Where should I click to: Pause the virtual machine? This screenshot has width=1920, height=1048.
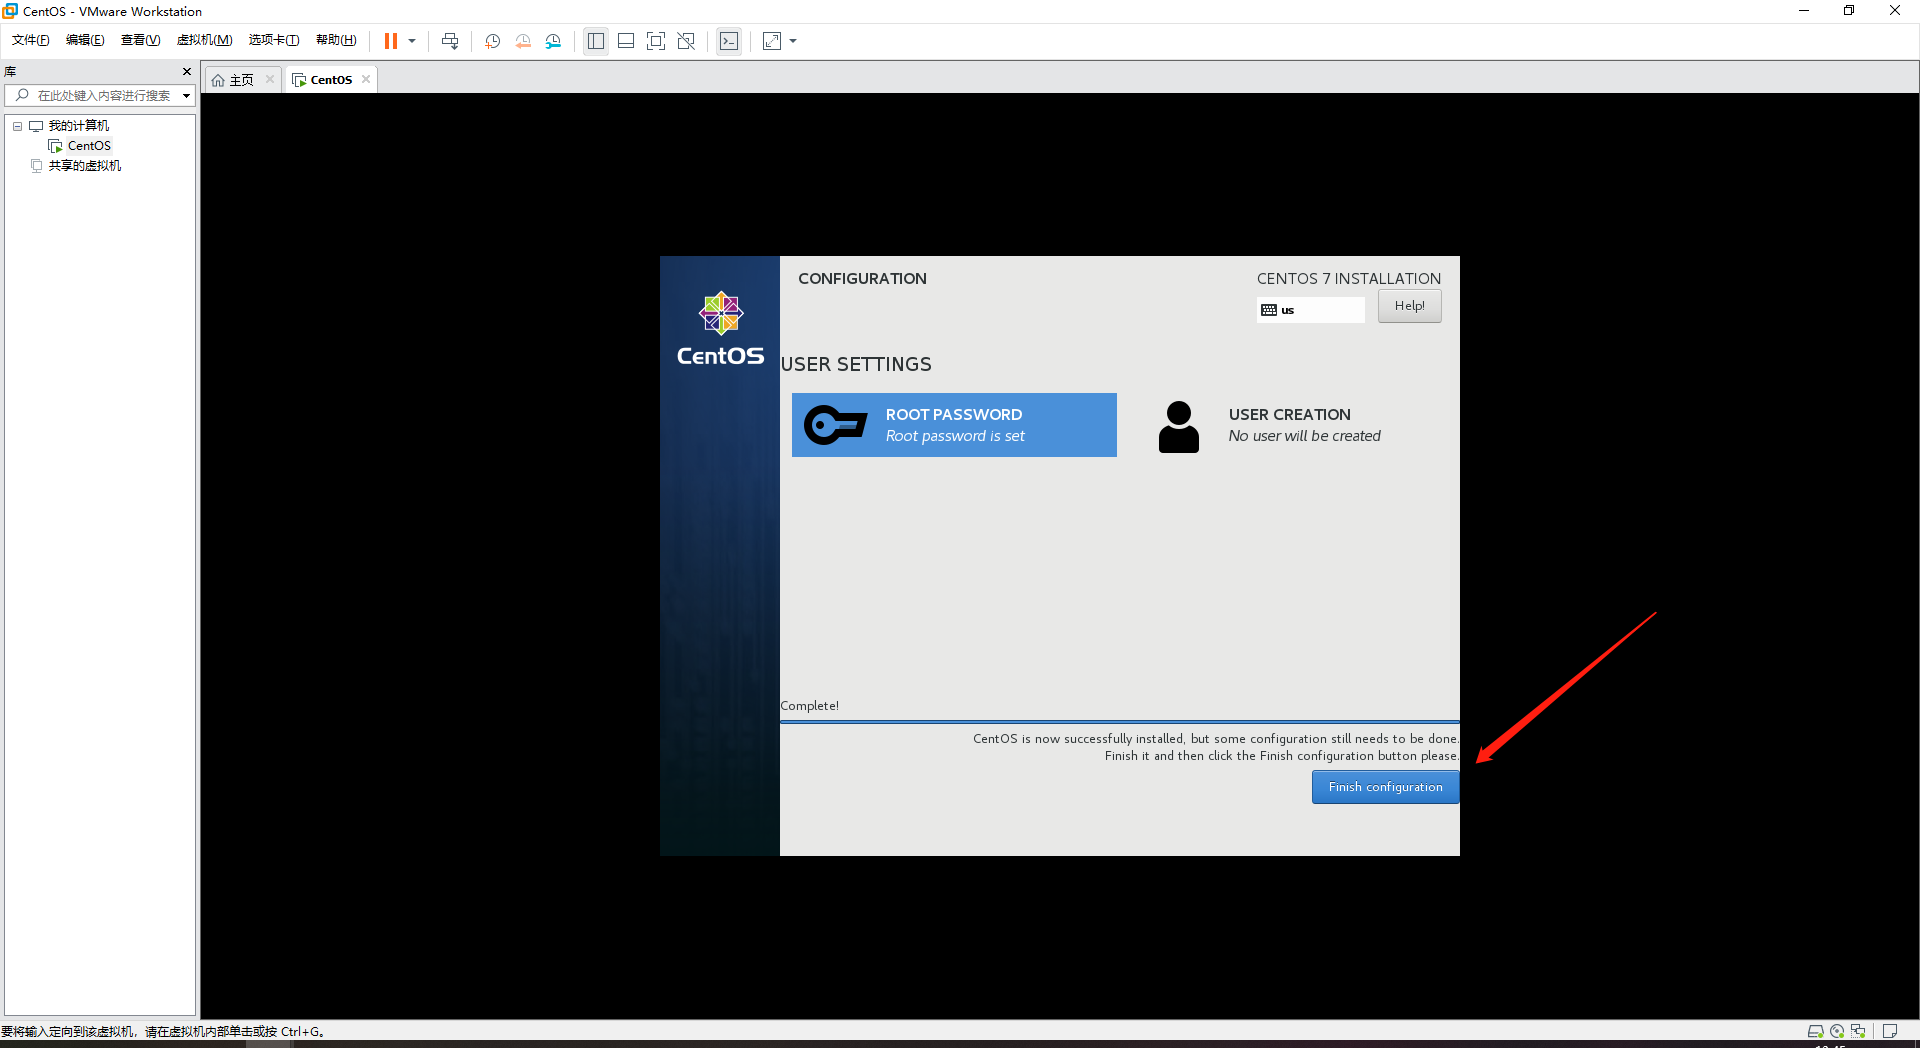point(391,41)
